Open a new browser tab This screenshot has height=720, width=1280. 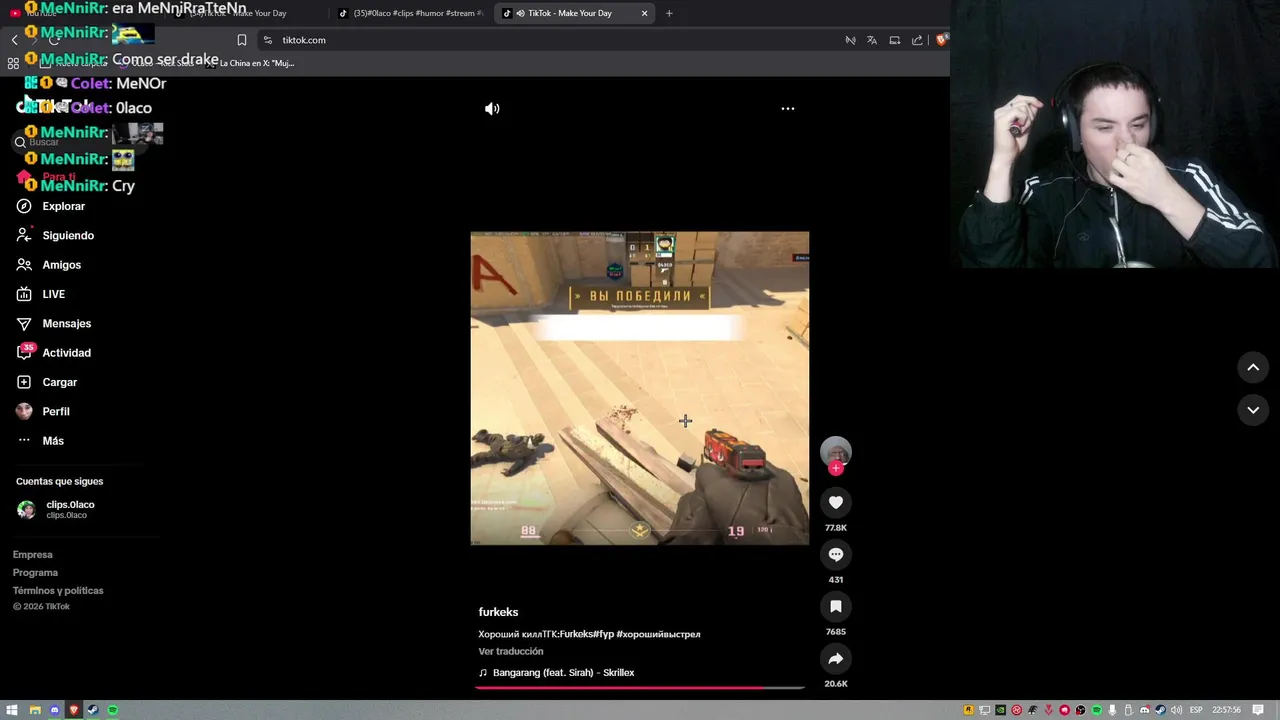[669, 13]
